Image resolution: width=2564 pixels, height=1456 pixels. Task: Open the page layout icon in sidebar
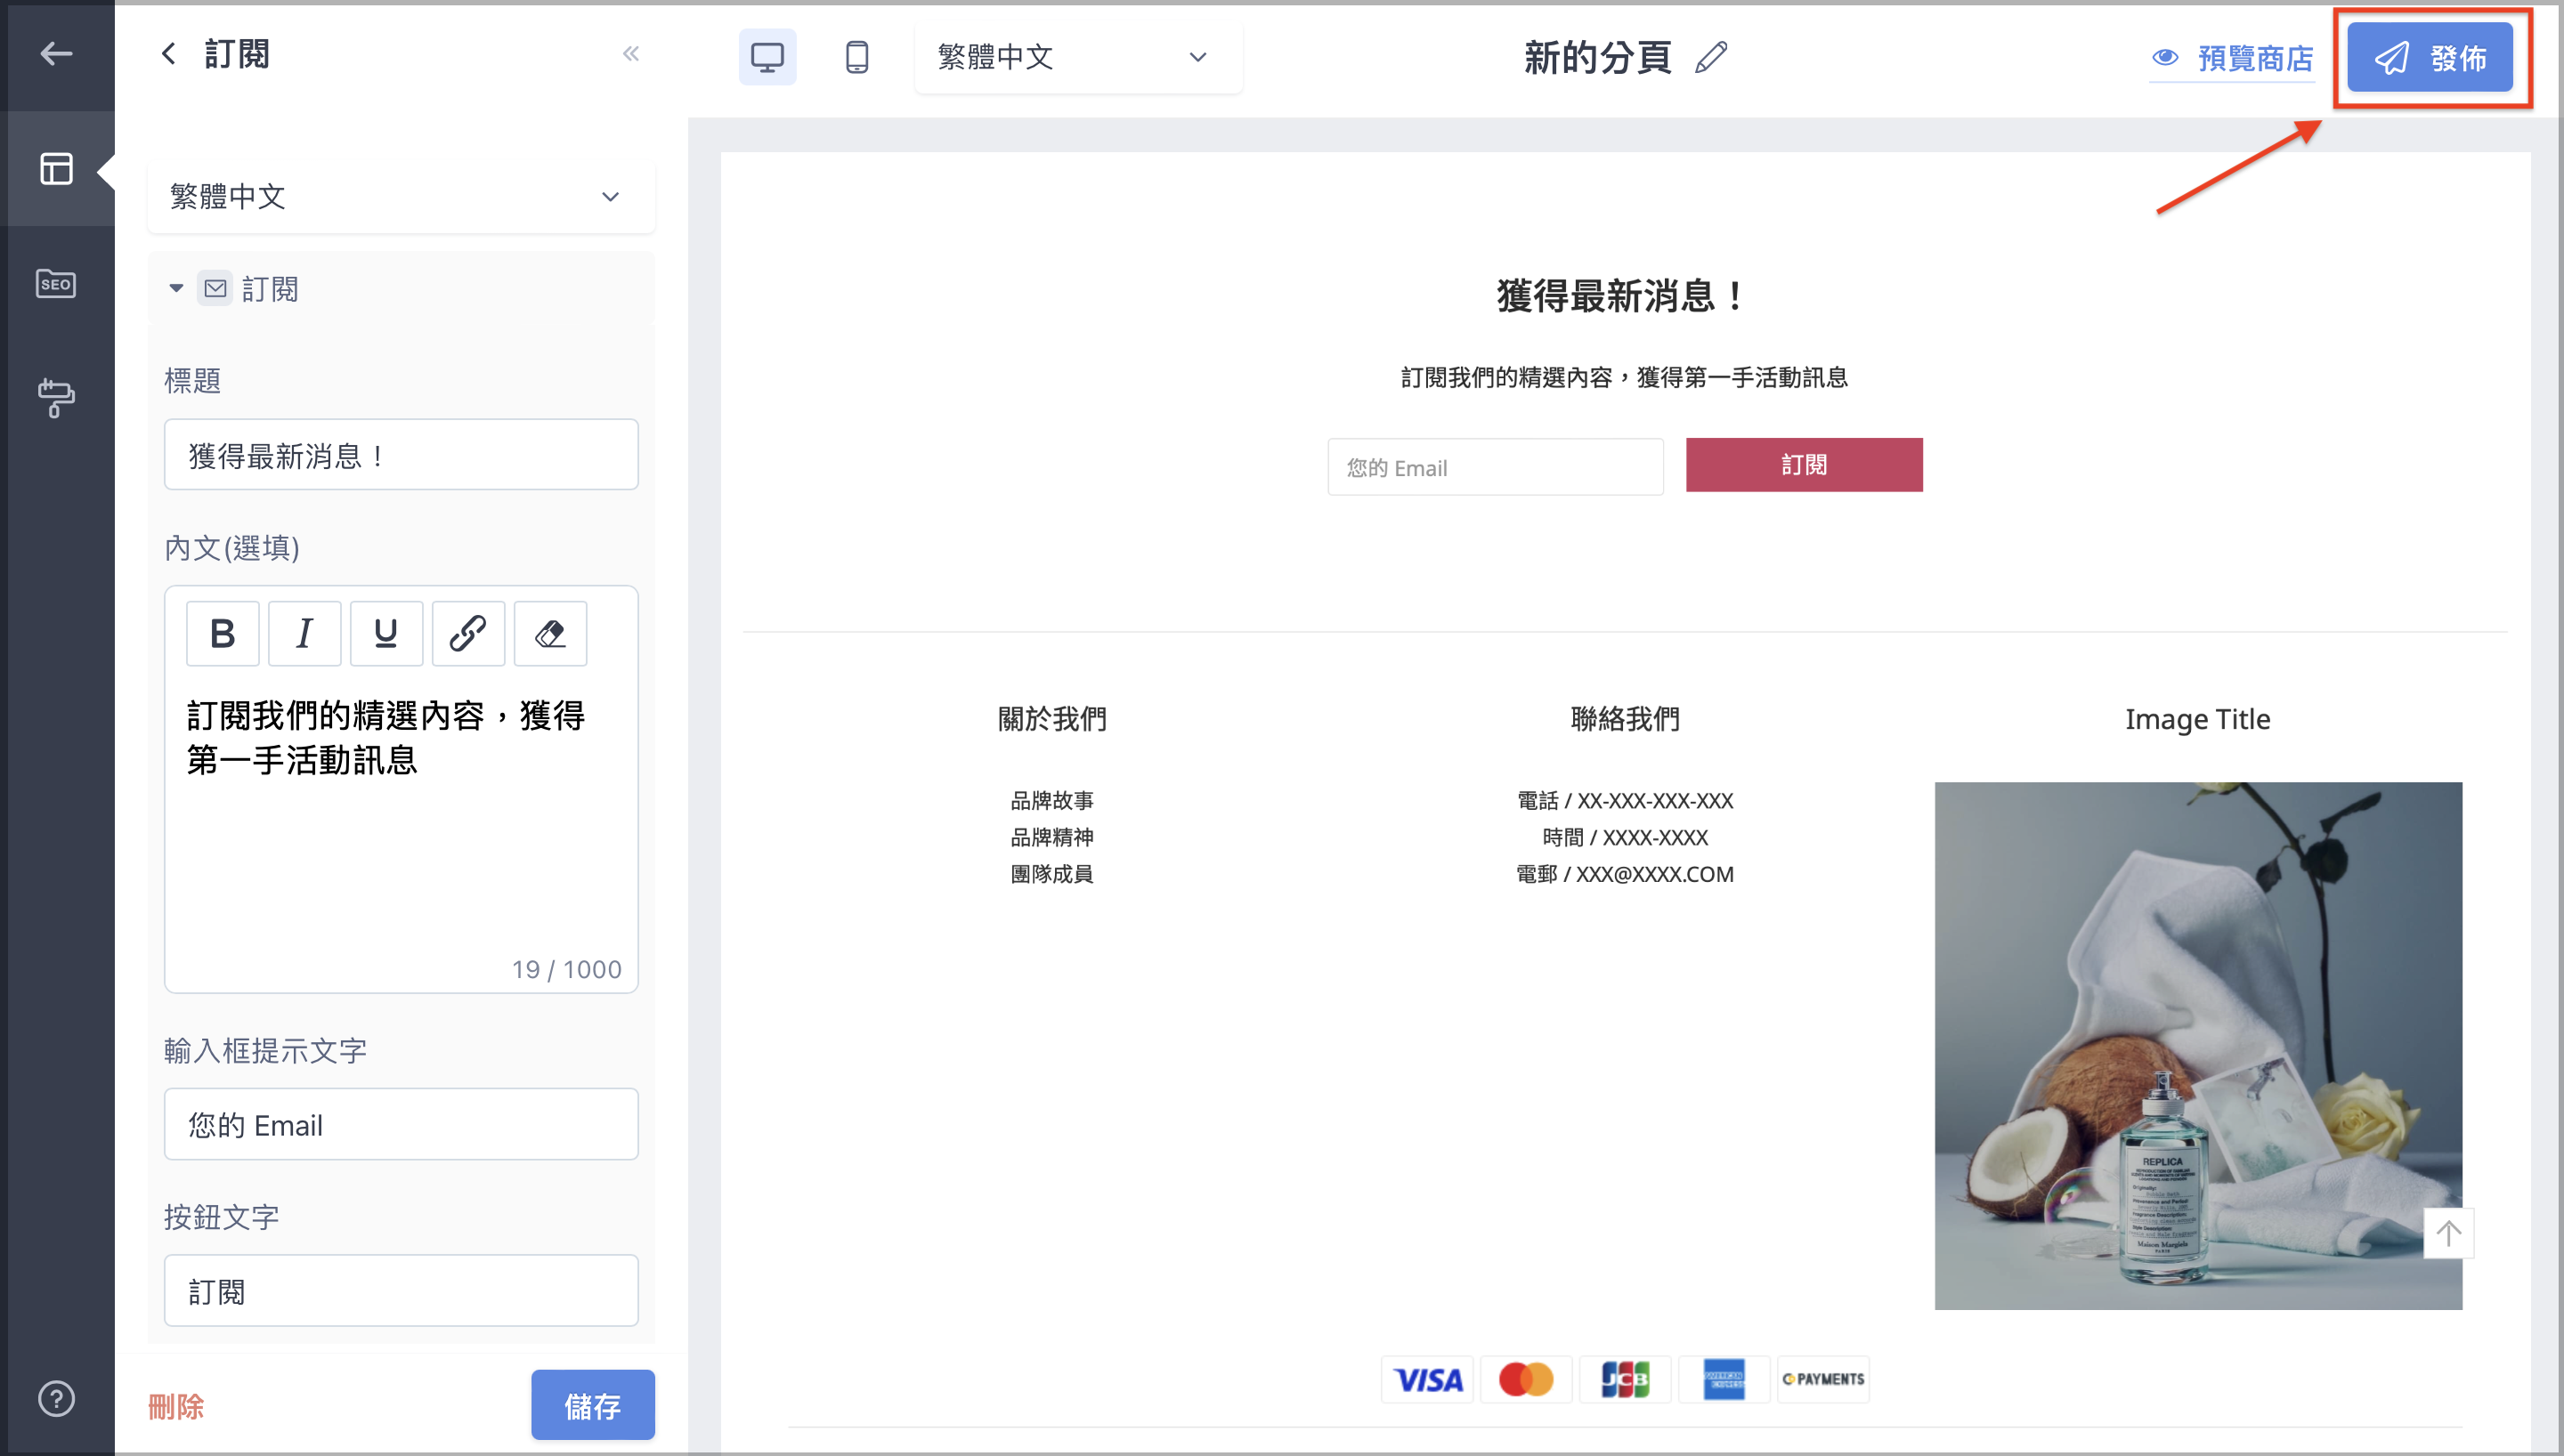56,168
